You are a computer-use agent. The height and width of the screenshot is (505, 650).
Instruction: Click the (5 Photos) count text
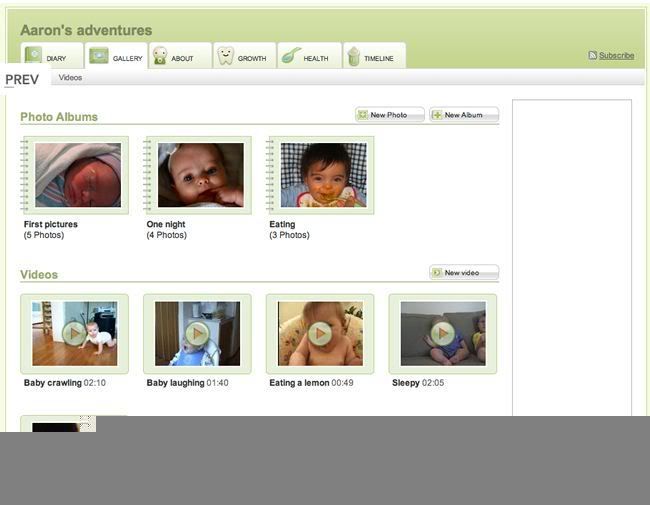tap(44, 235)
